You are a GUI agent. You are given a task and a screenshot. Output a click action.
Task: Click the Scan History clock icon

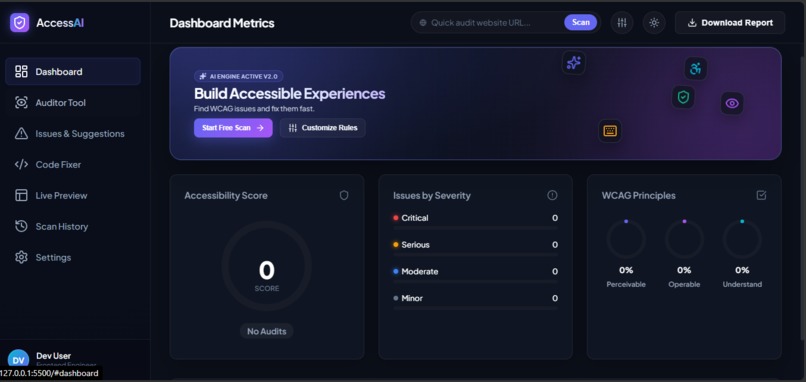click(21, 226)
